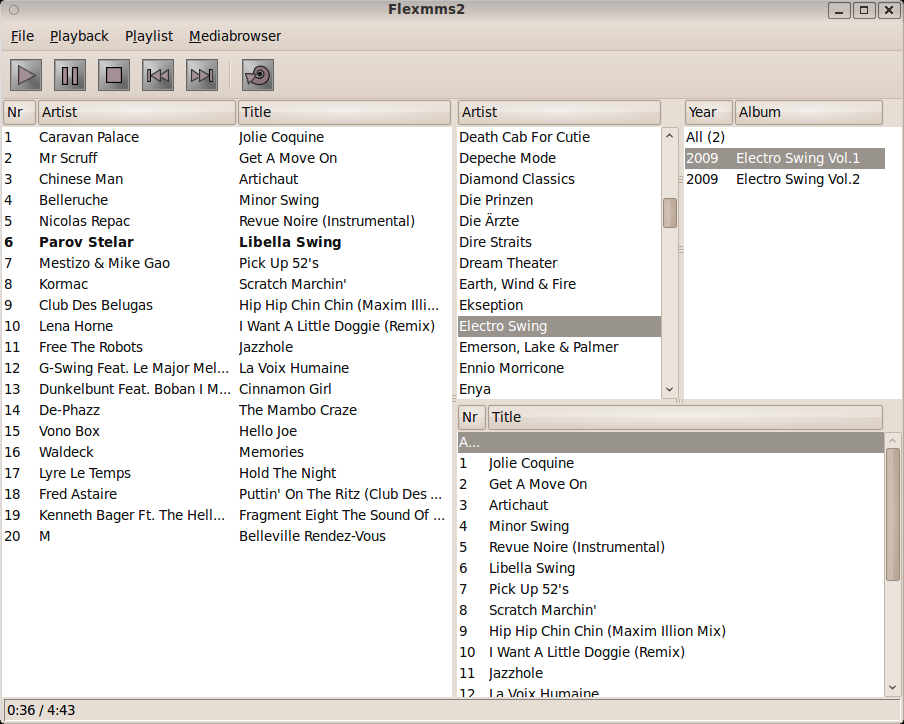This screenshot has height=724, width=904.
Task: Pause the current track
Action: tap(70, 75)
